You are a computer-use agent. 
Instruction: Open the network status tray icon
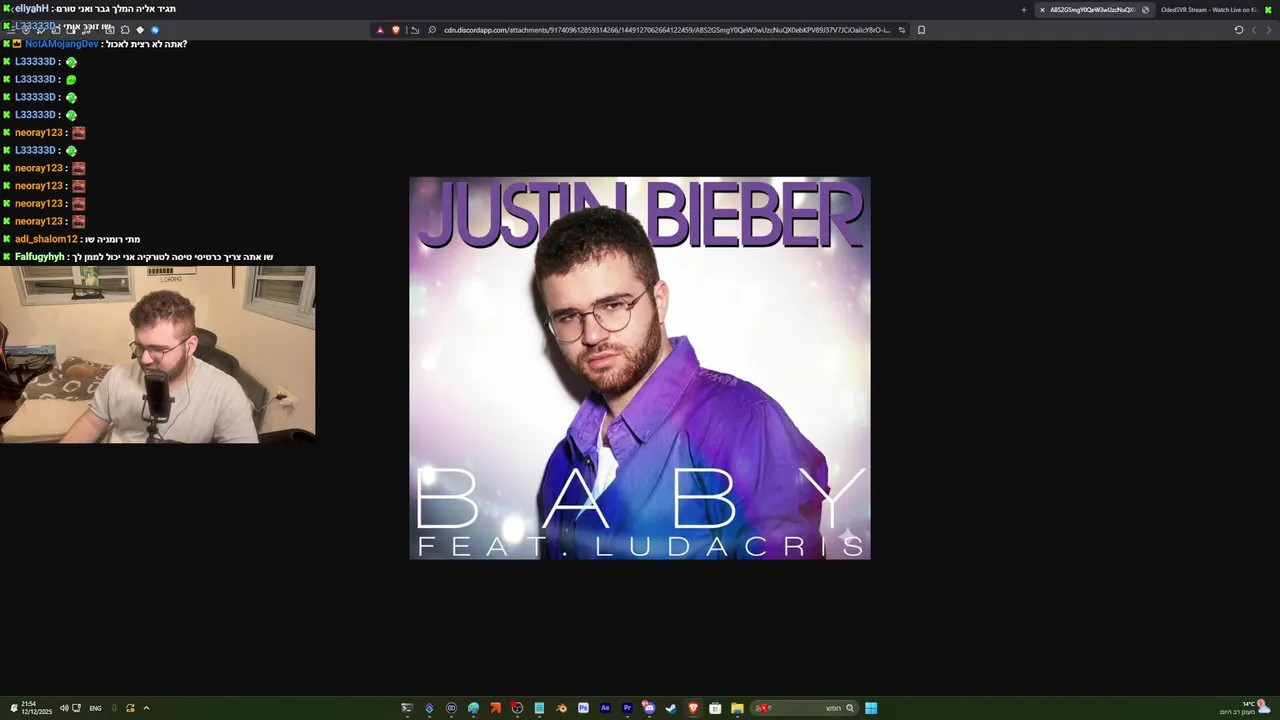click(x=76, y=708)
